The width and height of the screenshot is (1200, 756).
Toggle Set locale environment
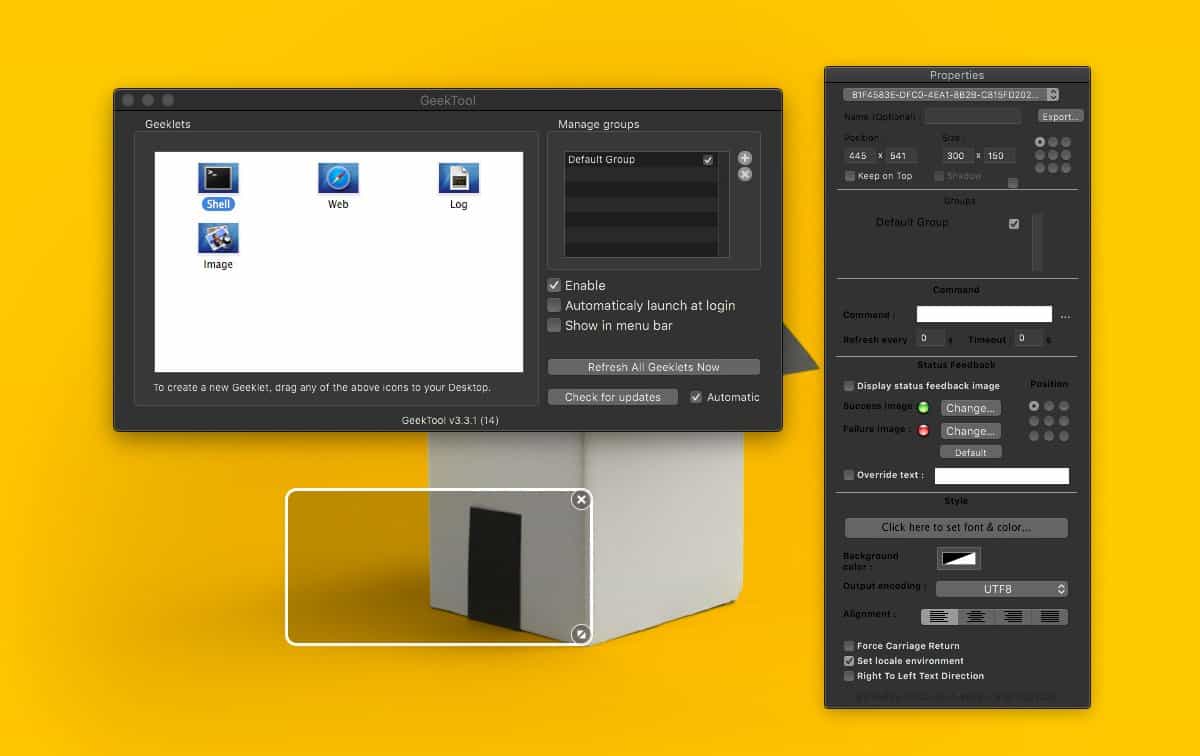[849, 661]
